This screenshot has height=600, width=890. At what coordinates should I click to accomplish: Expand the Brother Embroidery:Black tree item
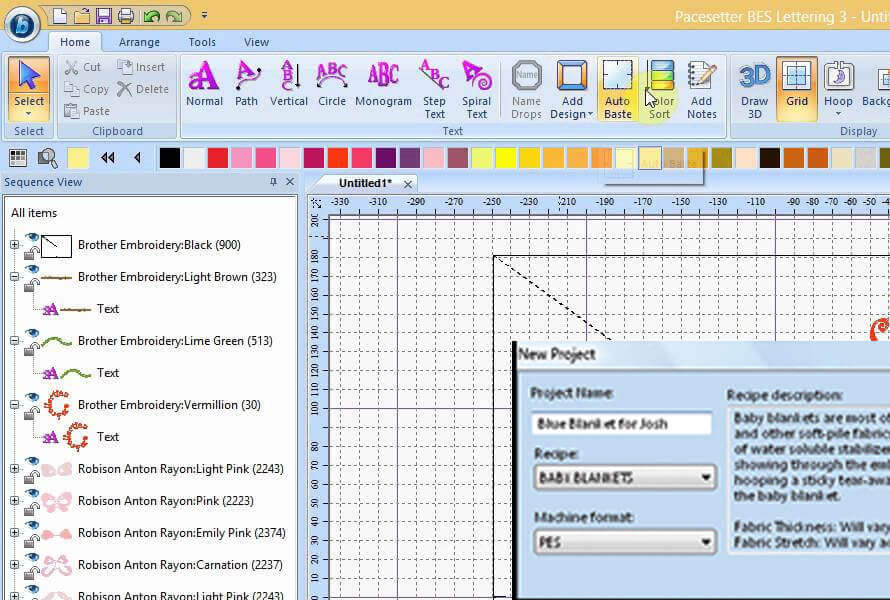14,246
